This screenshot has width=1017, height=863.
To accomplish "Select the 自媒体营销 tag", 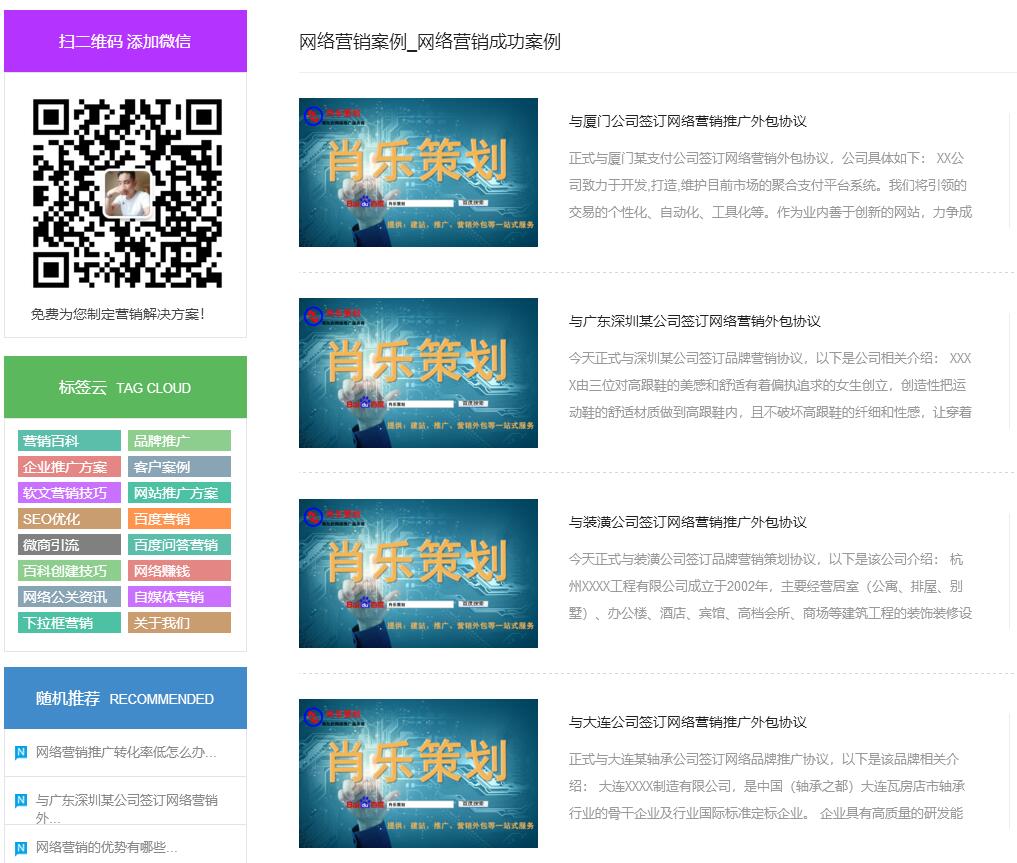I will point(179,597).
